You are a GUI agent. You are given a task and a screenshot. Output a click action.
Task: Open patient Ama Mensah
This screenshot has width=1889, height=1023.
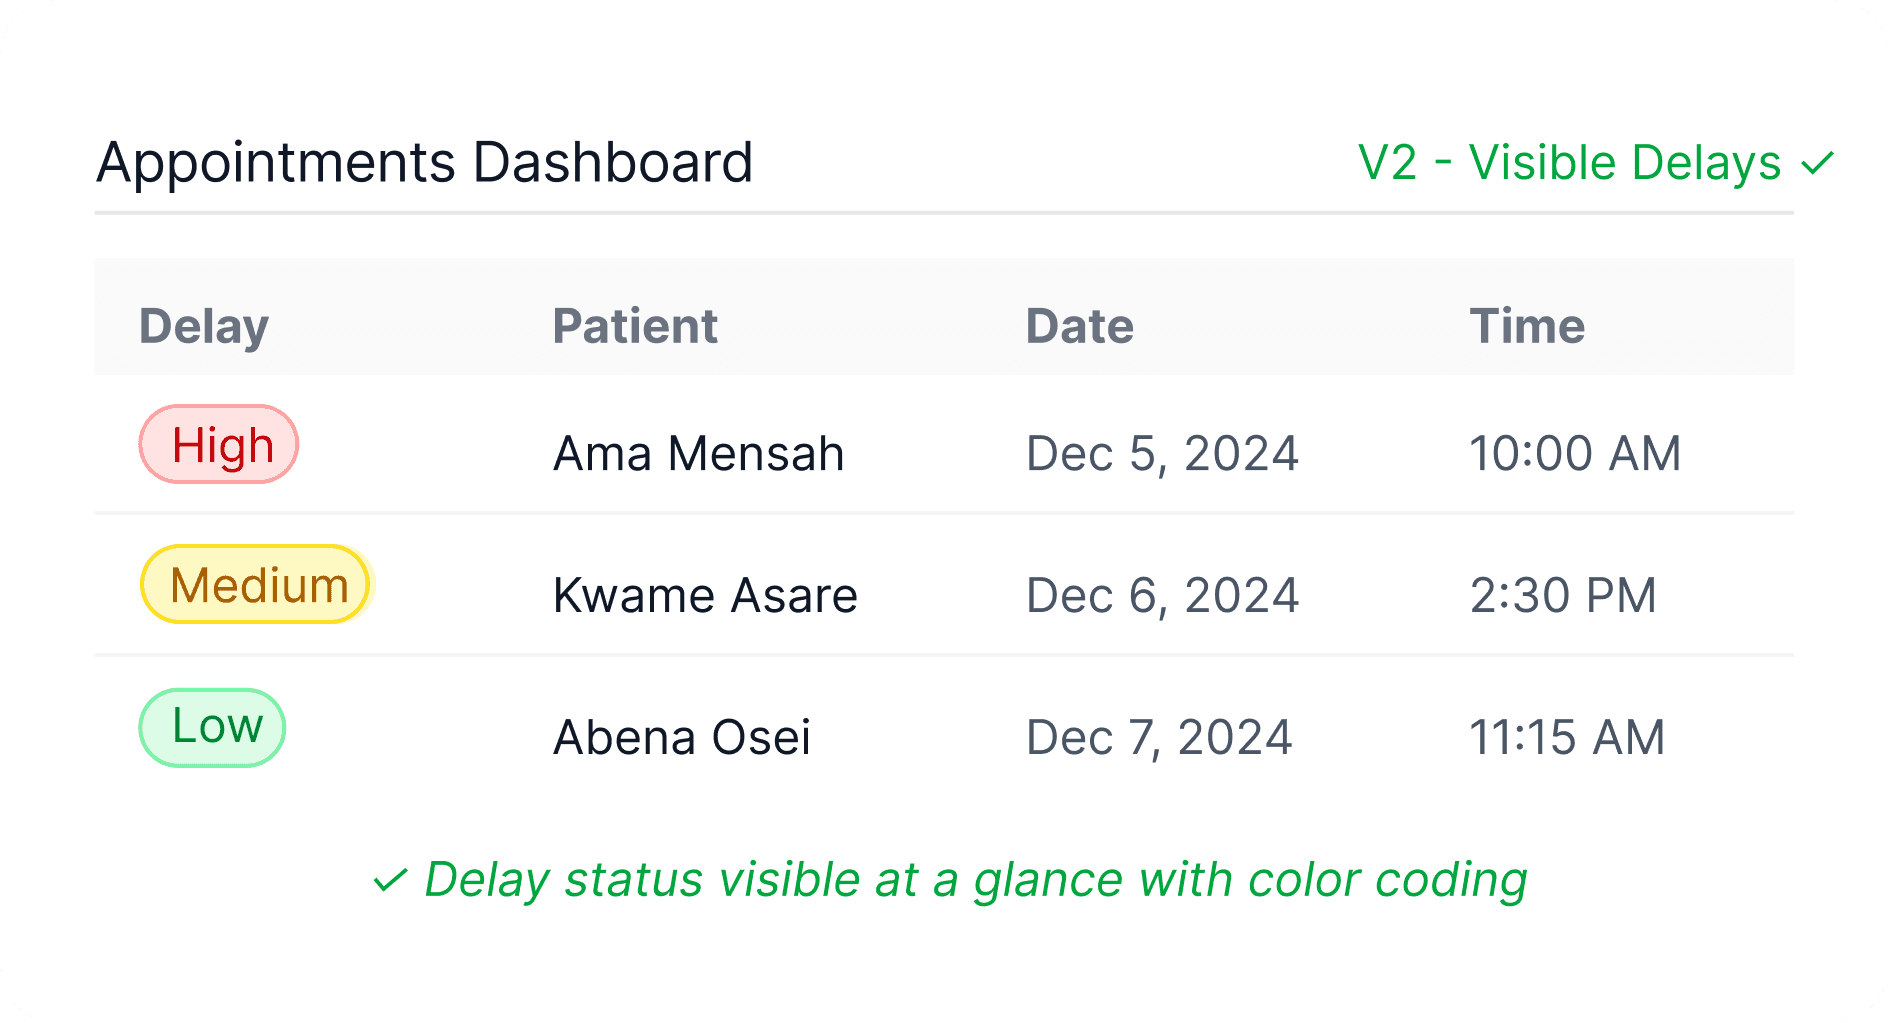point(699,454)
